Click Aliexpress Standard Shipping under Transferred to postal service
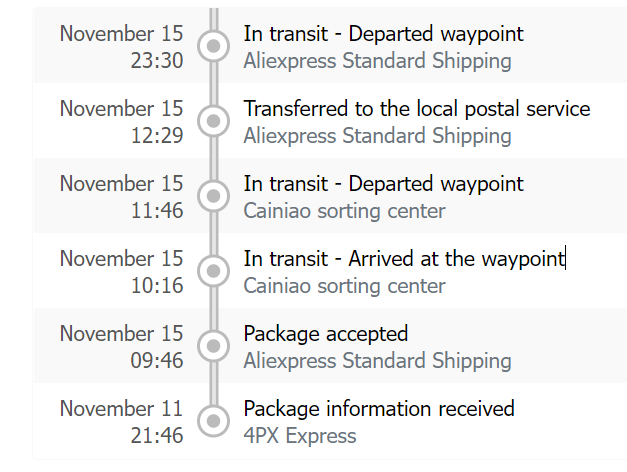 coord(377,136)
